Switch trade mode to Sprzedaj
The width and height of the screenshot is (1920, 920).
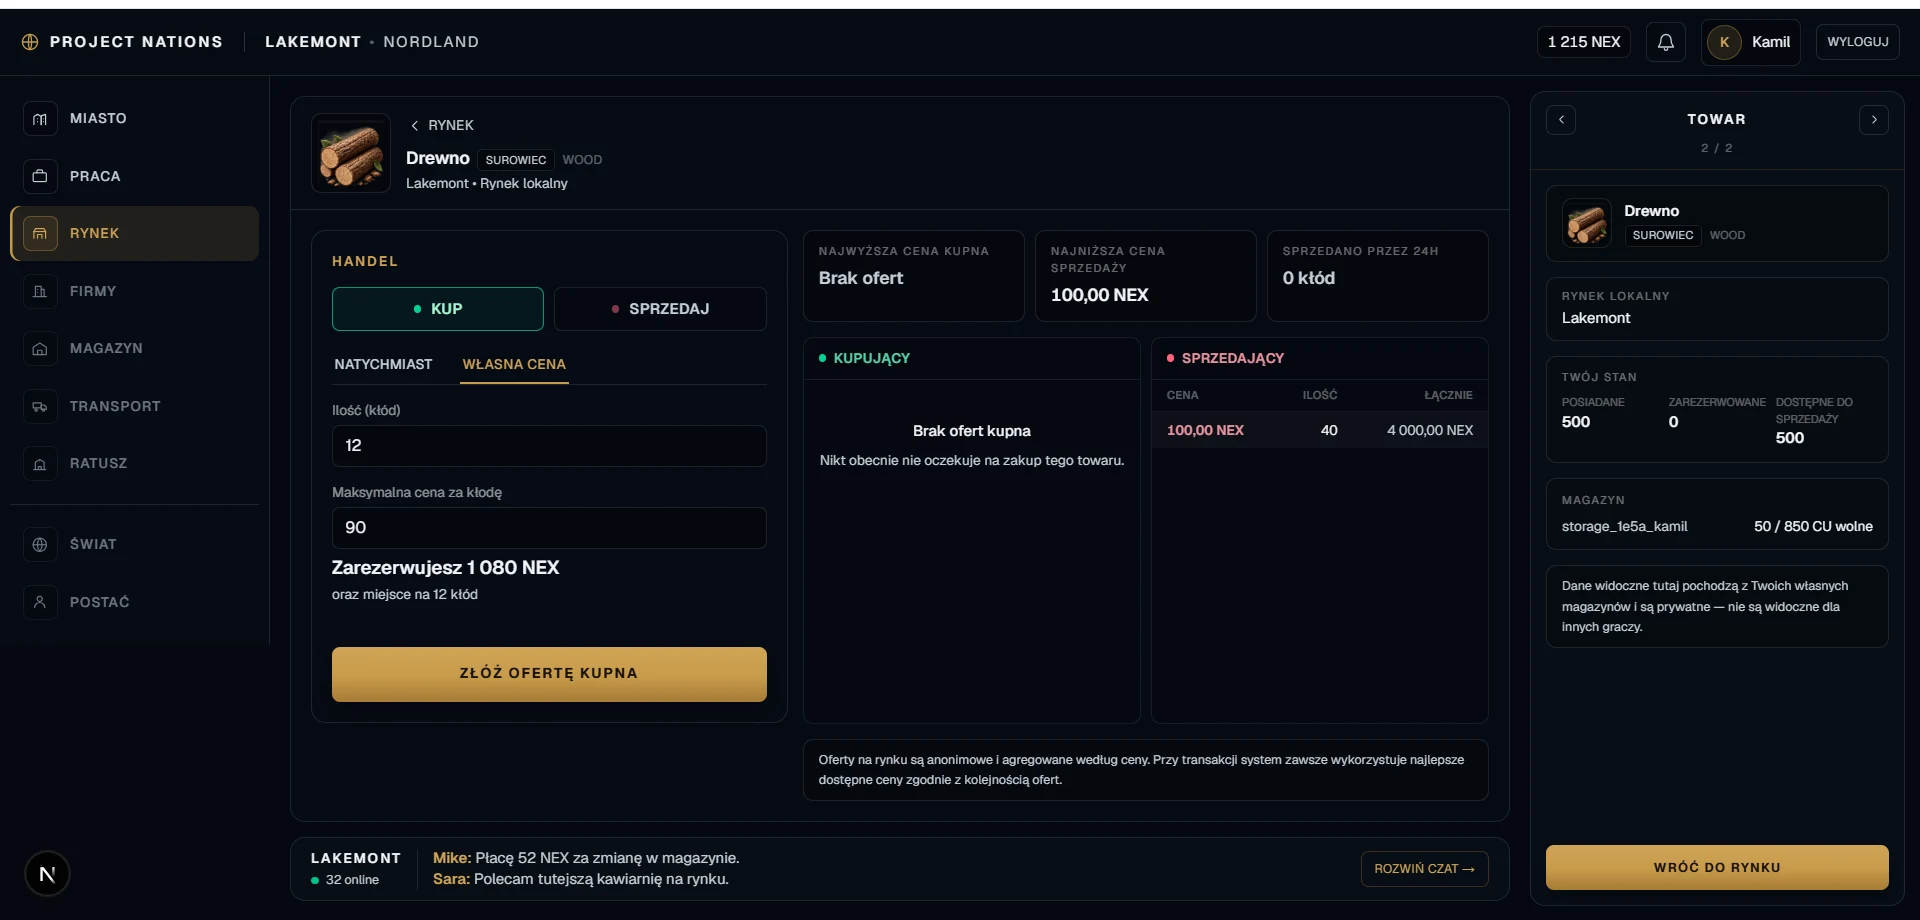[x=660, y=309]
